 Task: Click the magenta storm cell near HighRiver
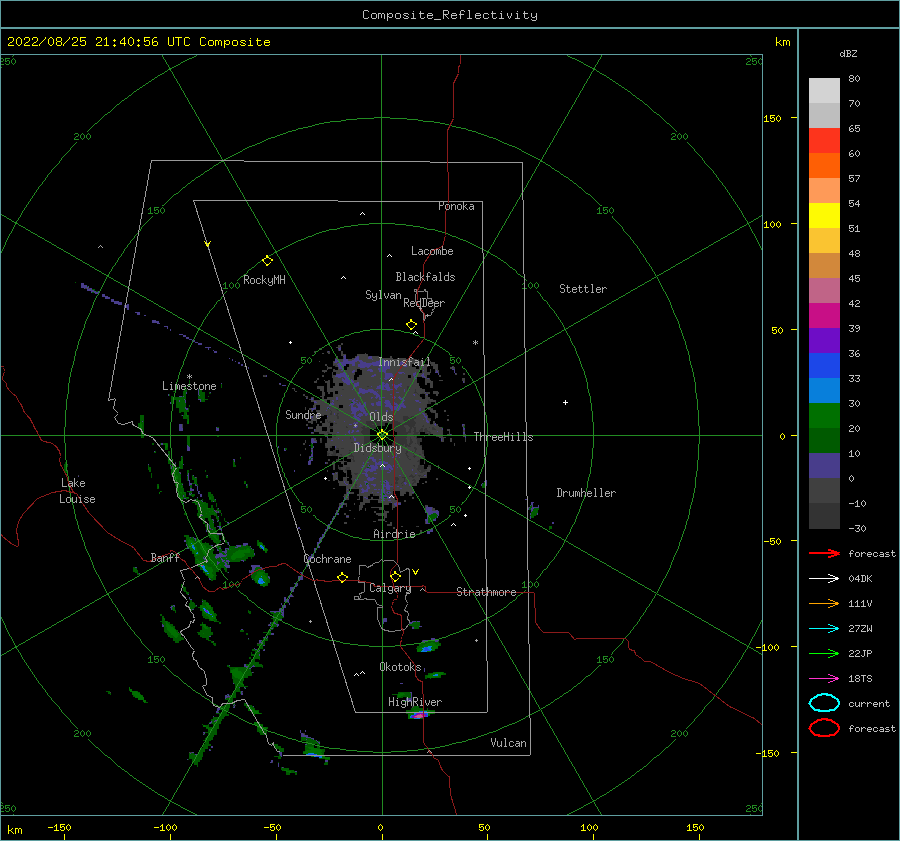click(418, 714)
